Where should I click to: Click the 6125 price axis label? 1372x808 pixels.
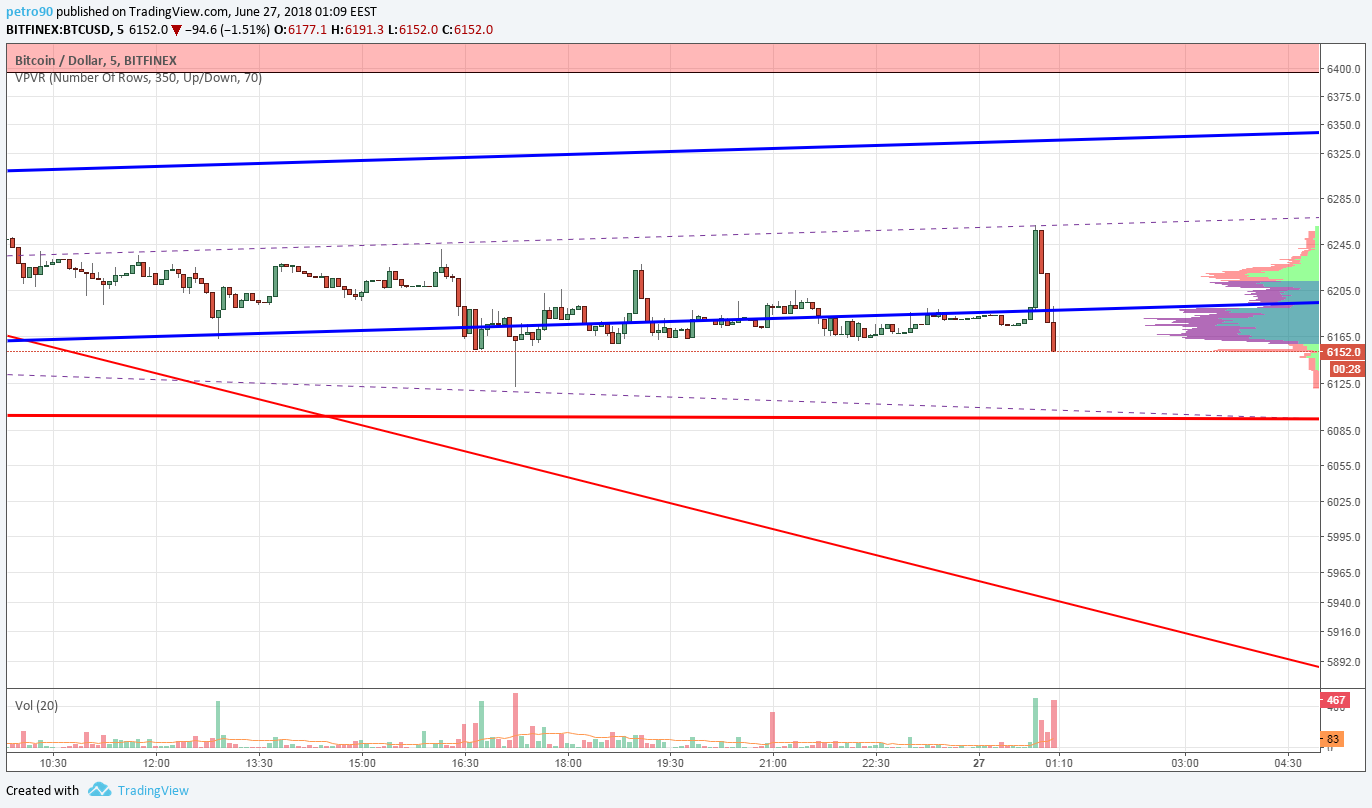(1345, 384)
